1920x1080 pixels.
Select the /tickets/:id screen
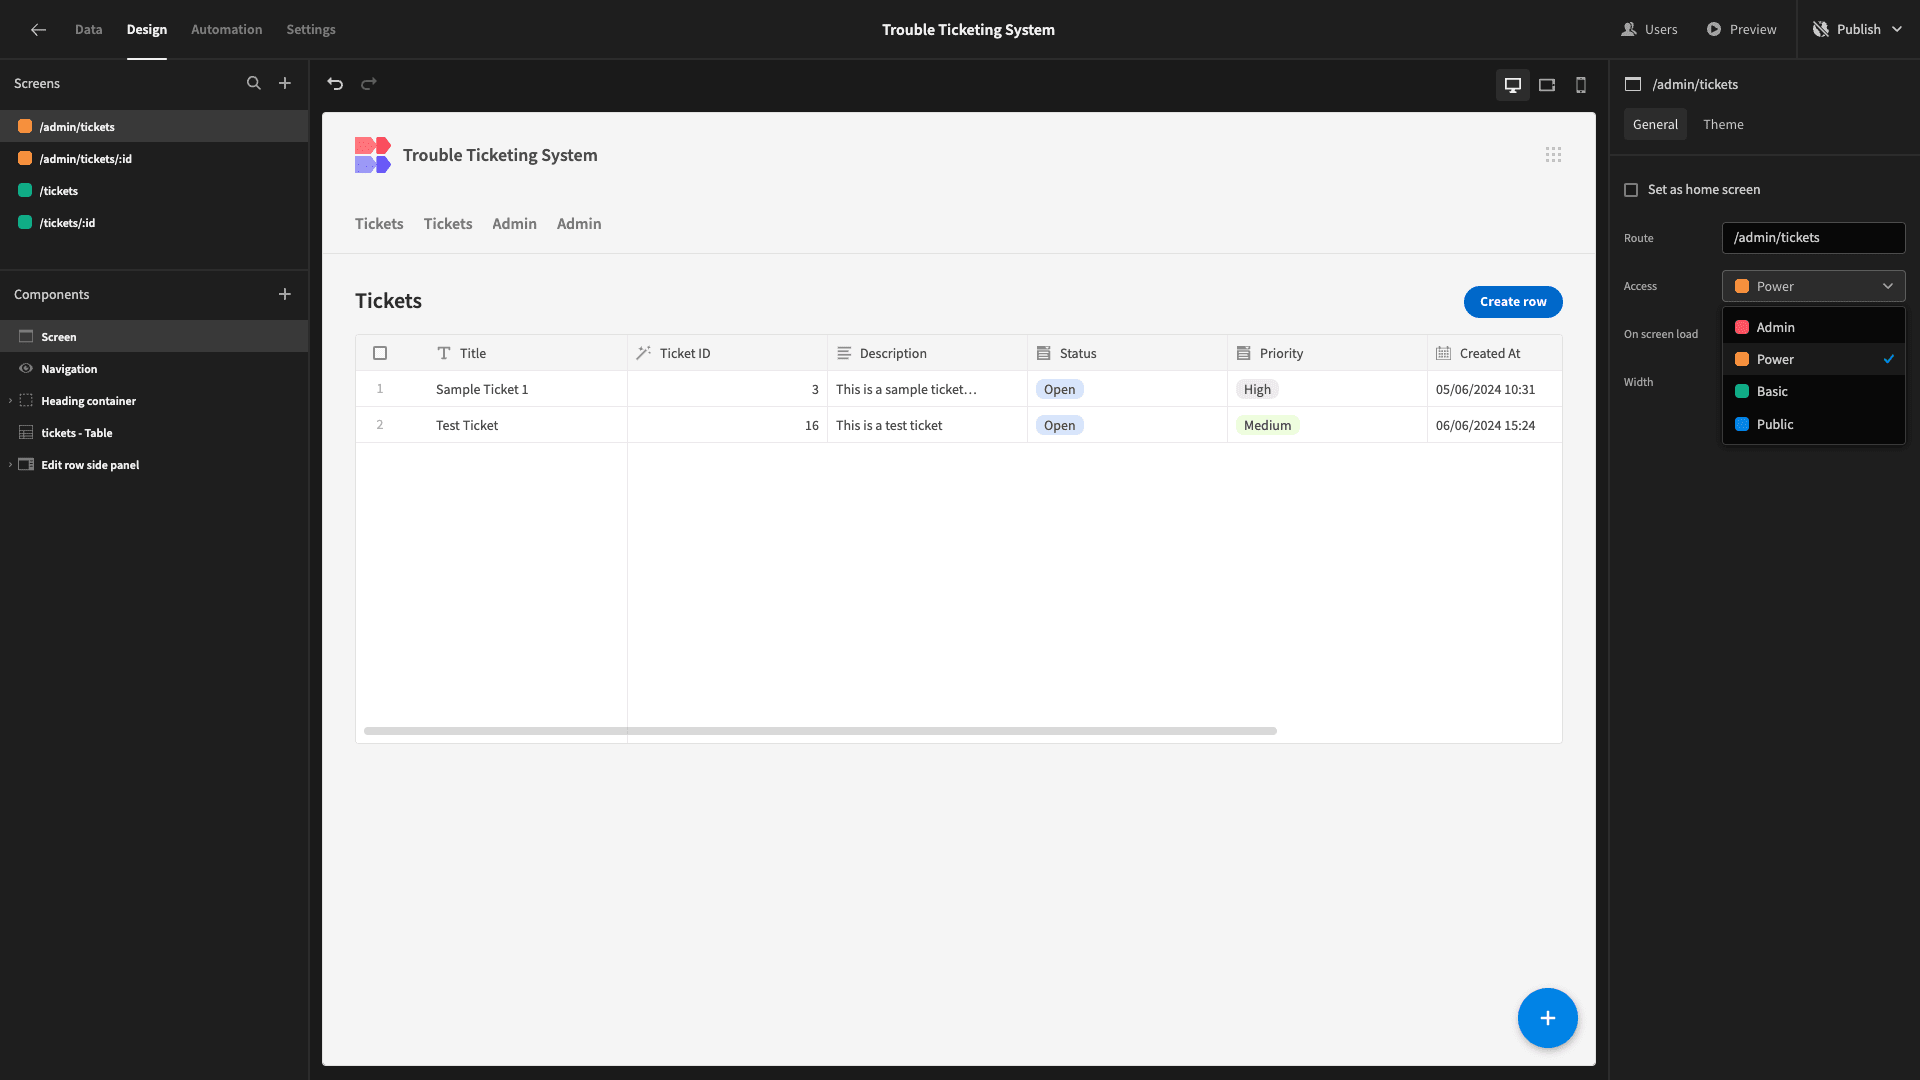click(154, 223)
